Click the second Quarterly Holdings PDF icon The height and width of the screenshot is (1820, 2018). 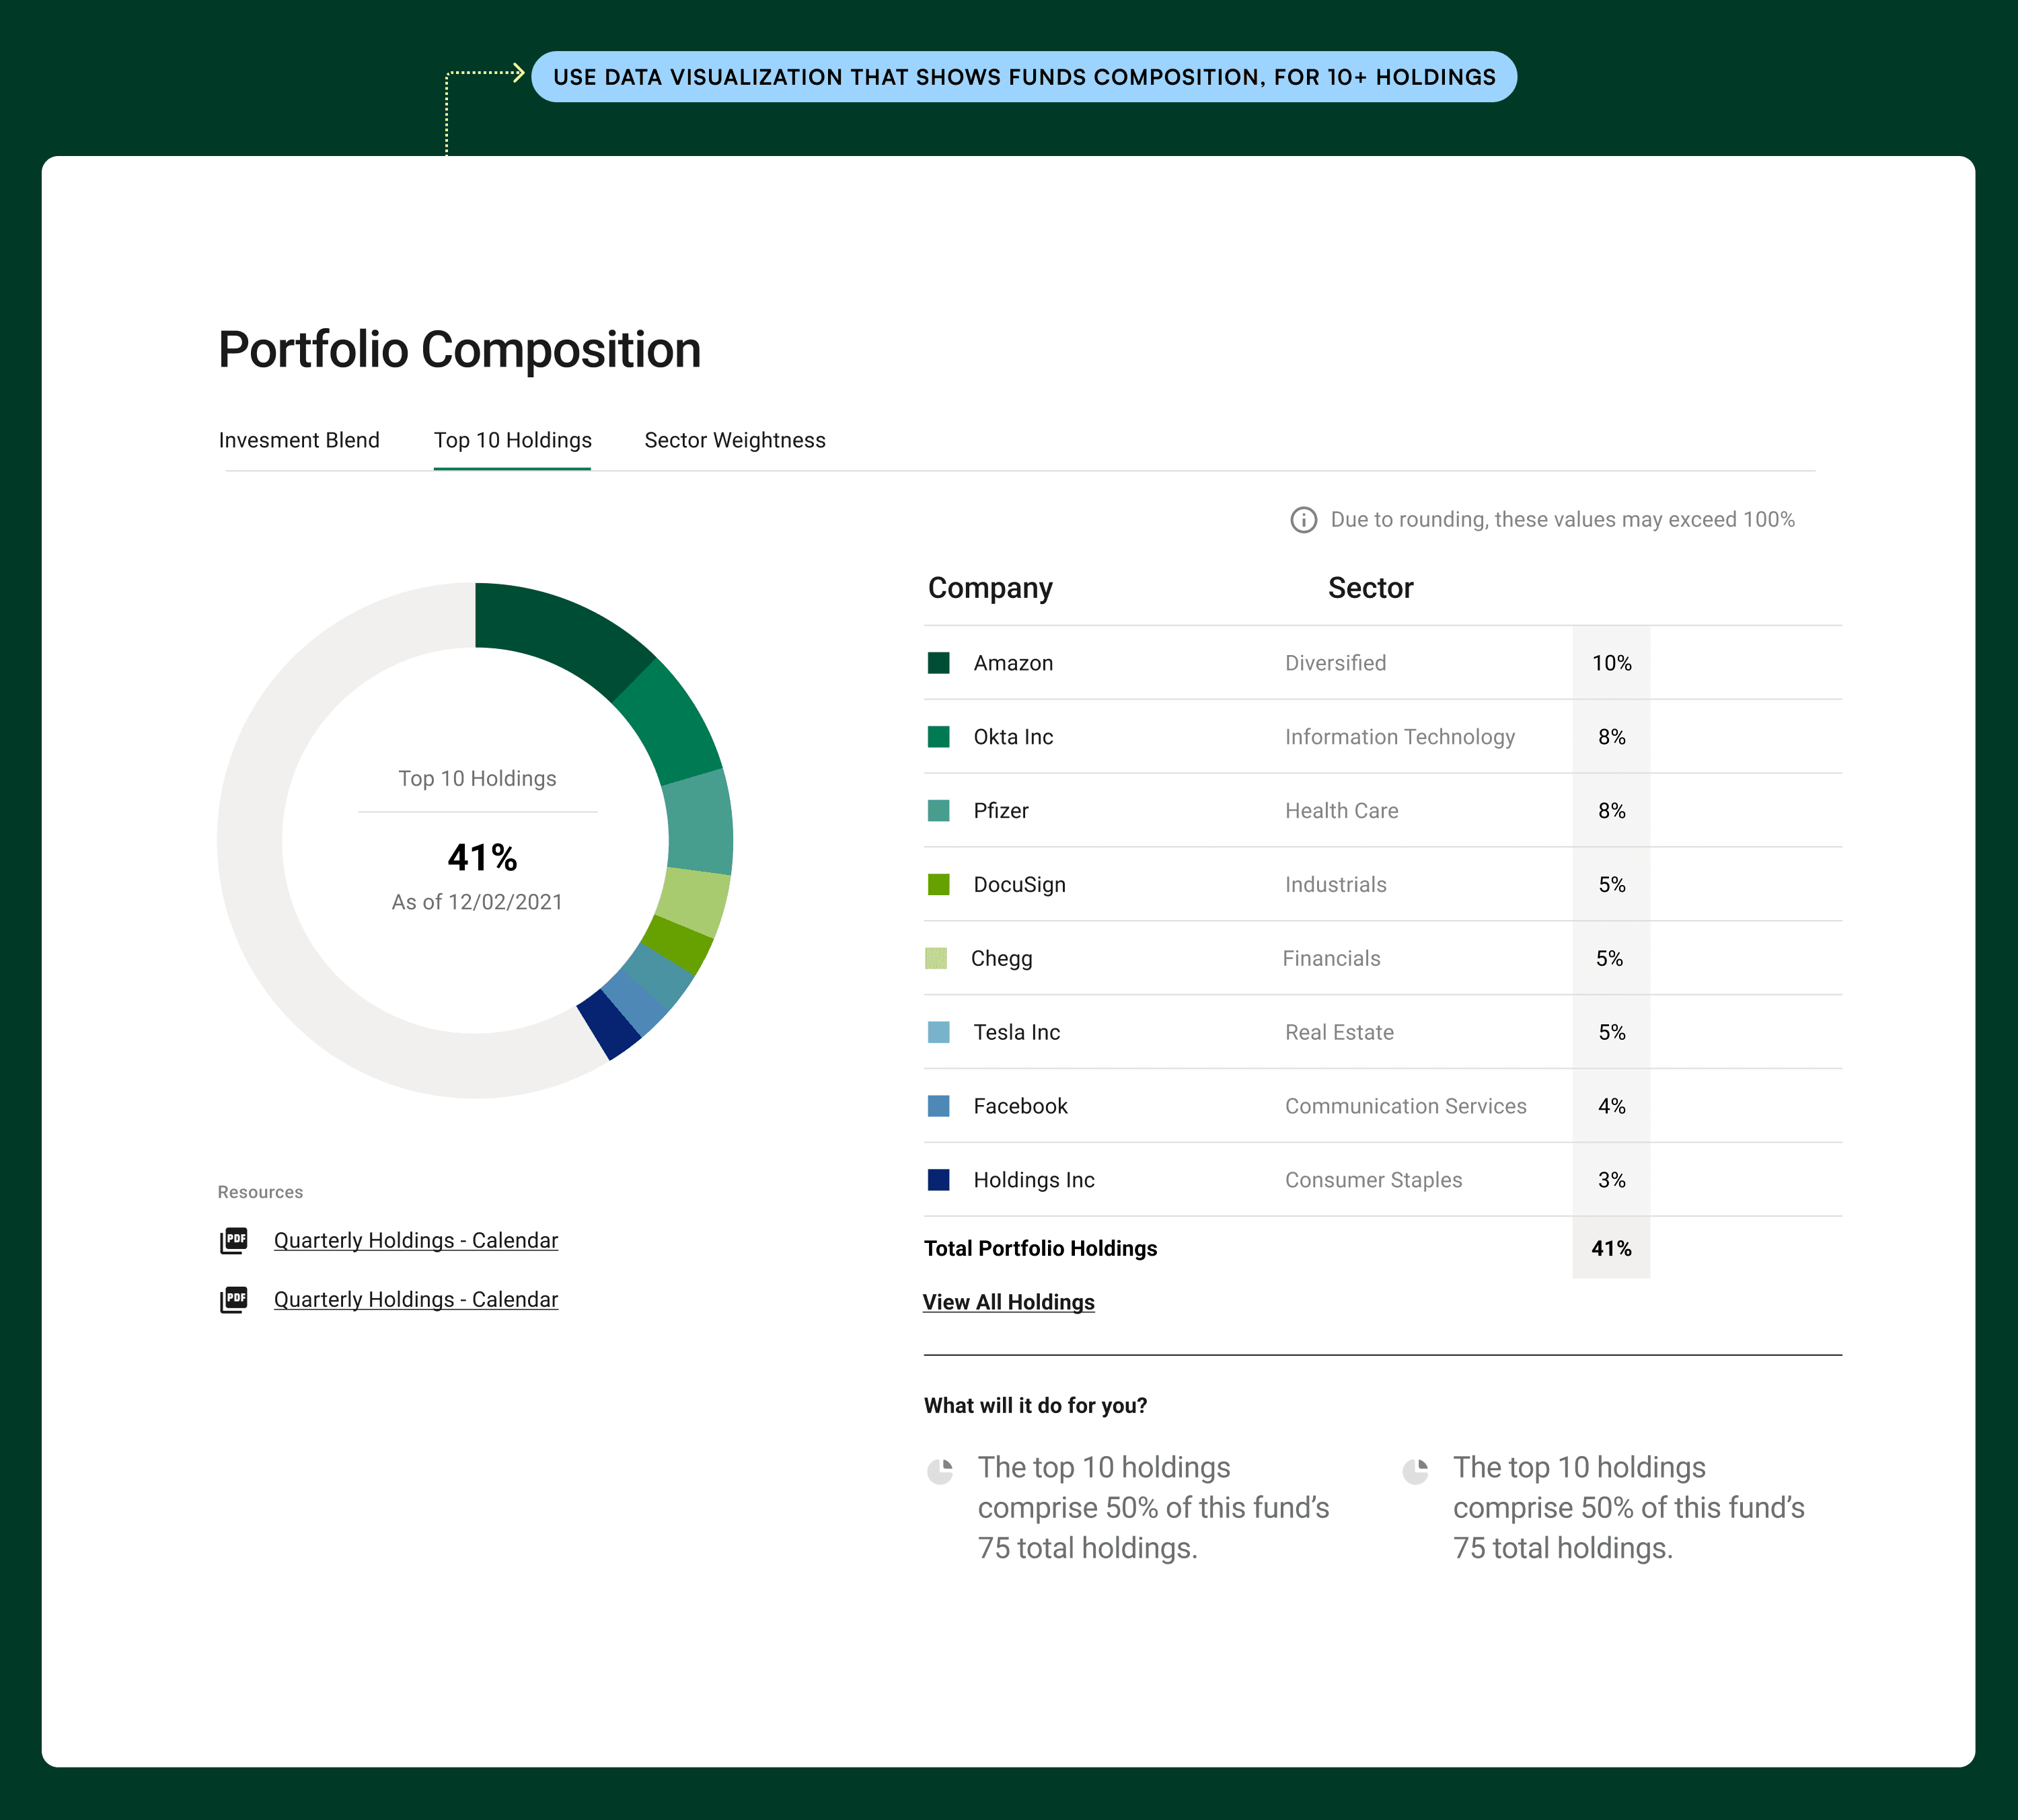[234, 1299]
